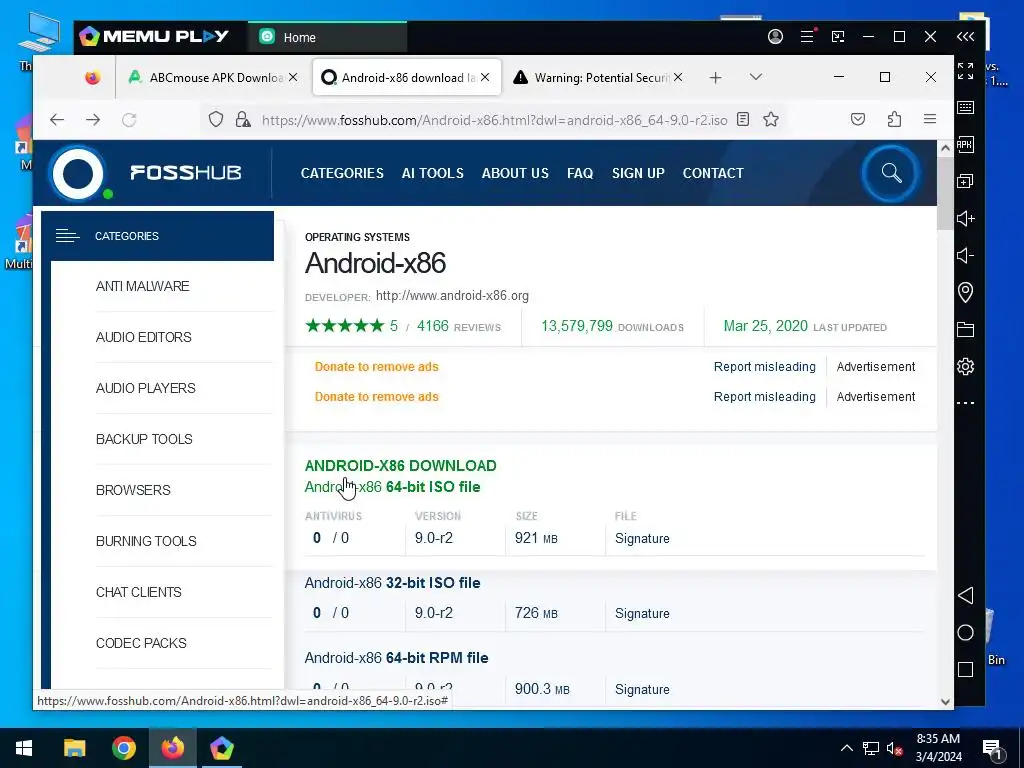Close the ABCmouse APK Download tab
This screenshot has height=768, width=1024.
point(293,77)
